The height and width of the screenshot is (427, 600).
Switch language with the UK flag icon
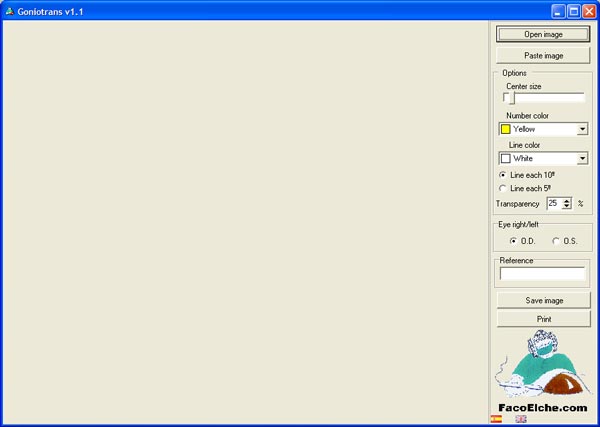pos(521,419)
